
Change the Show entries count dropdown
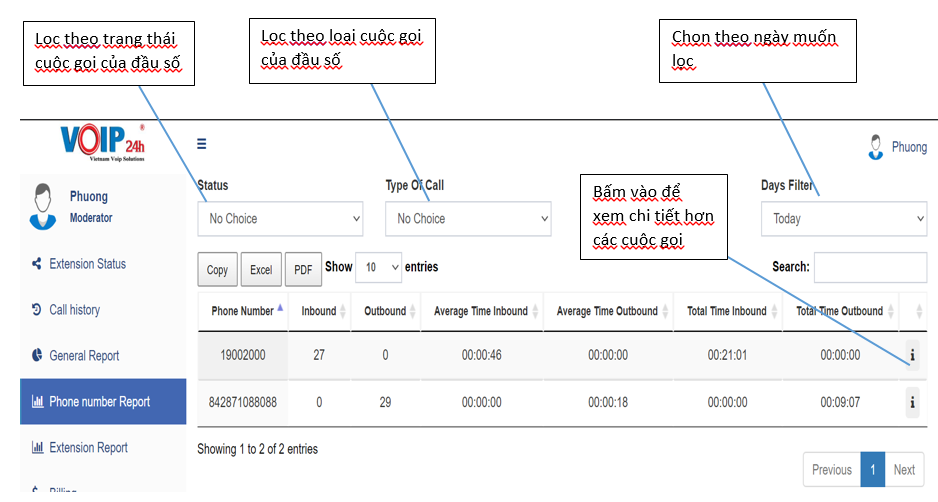pyautogui.click(x=378, y=267)
